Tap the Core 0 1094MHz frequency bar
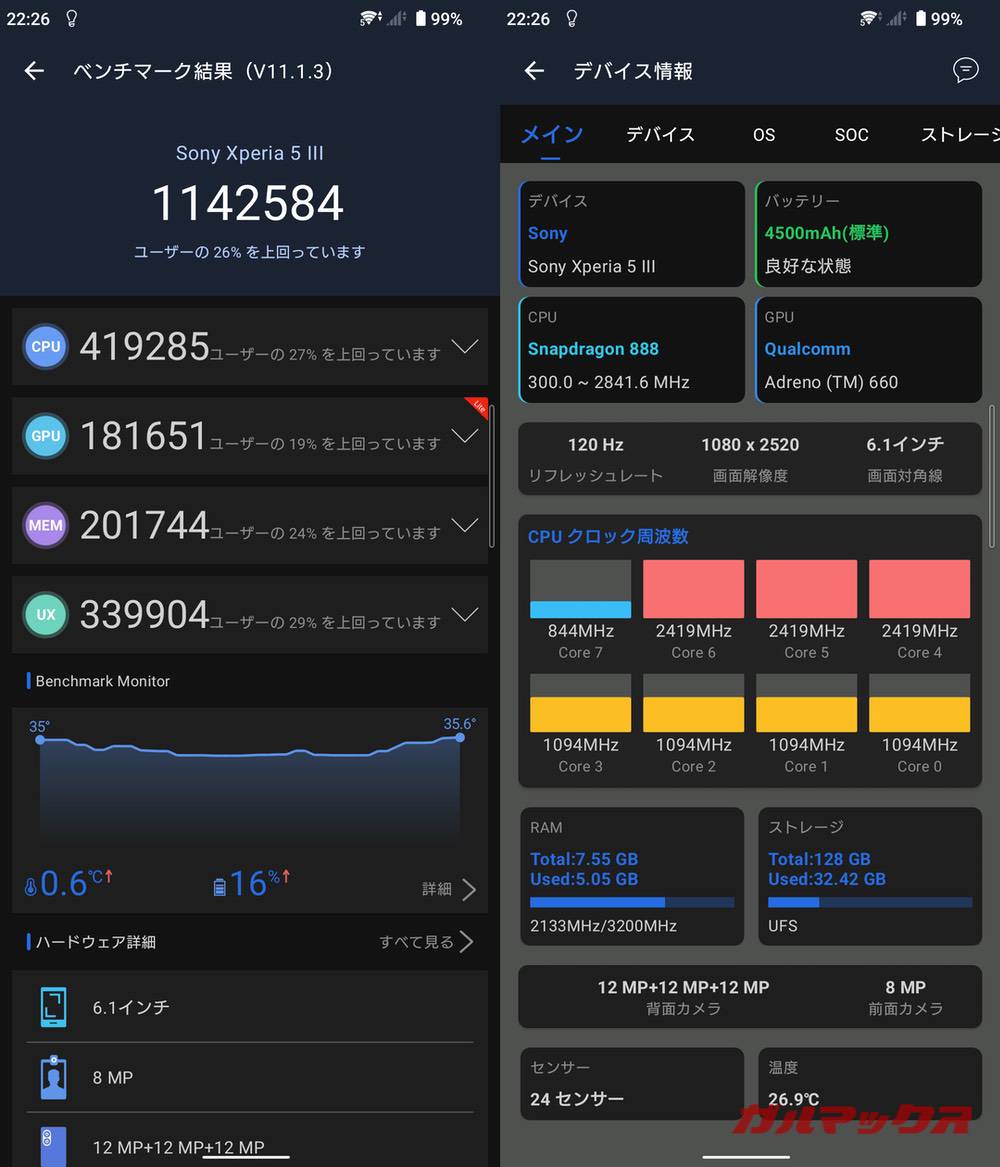The height and width of the screenshot is (1167, 1000). pos(920,703)
